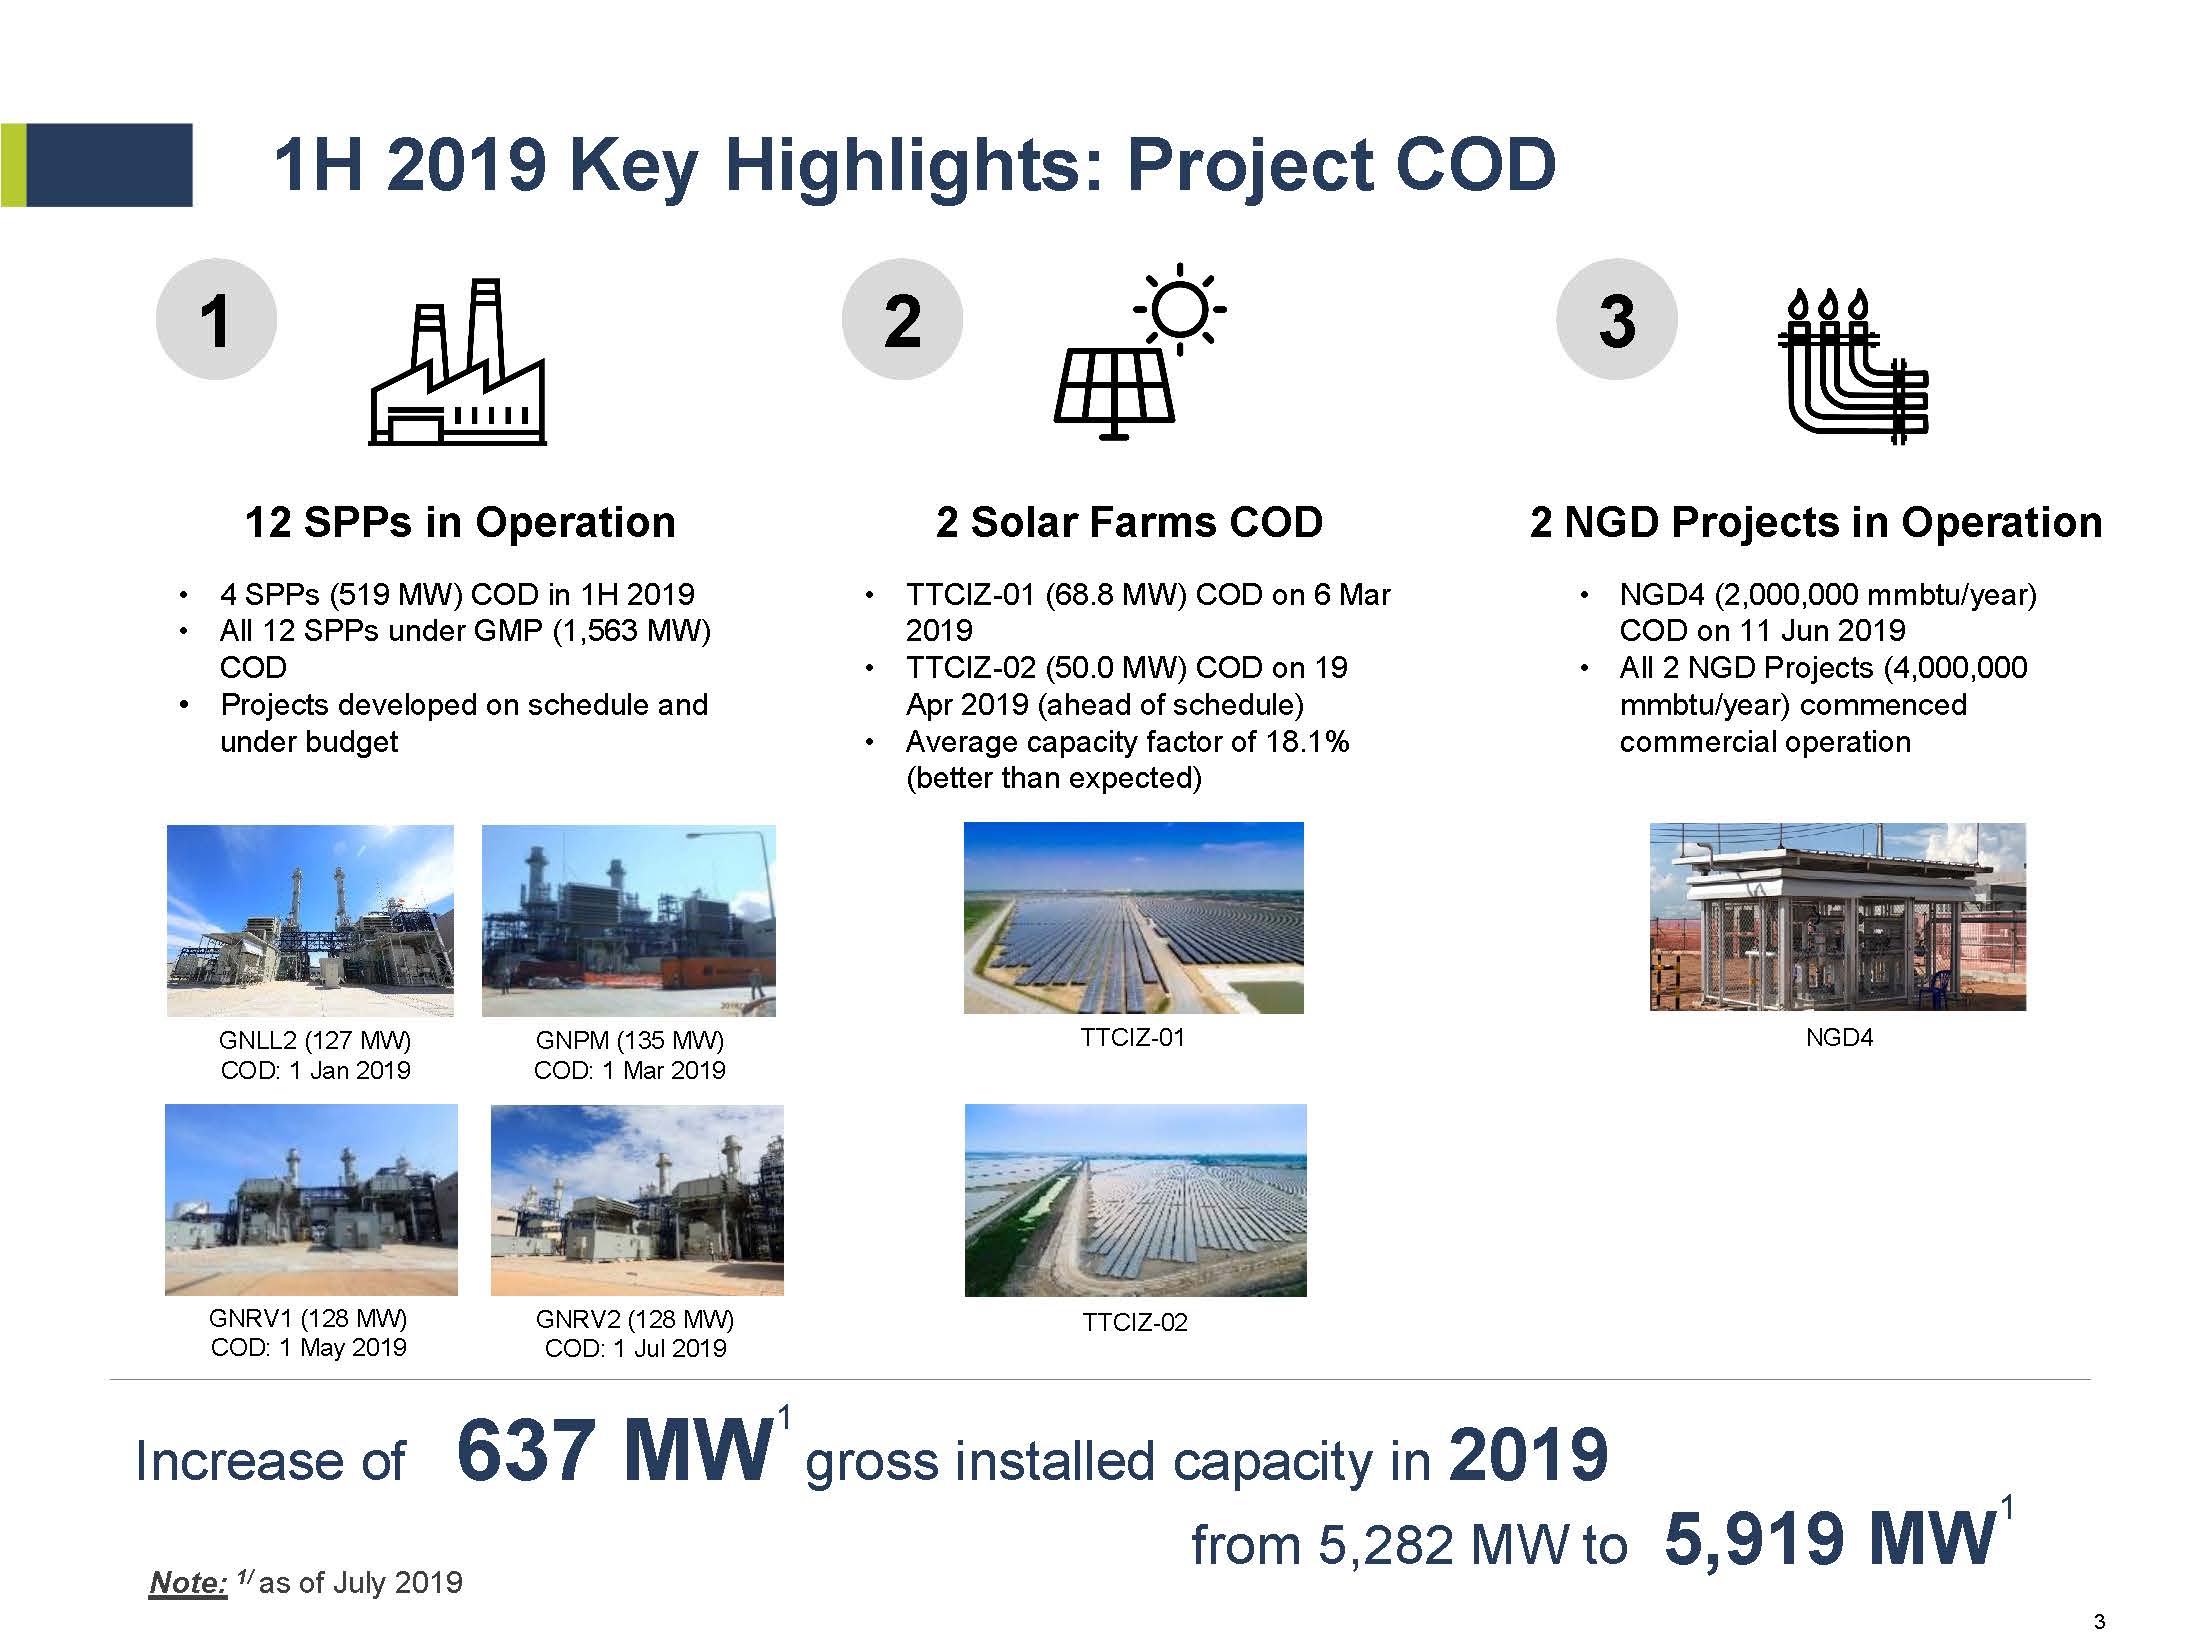Open the NGD4 gas station photo
2200x1650 pixels.
tap(1838, 917)
